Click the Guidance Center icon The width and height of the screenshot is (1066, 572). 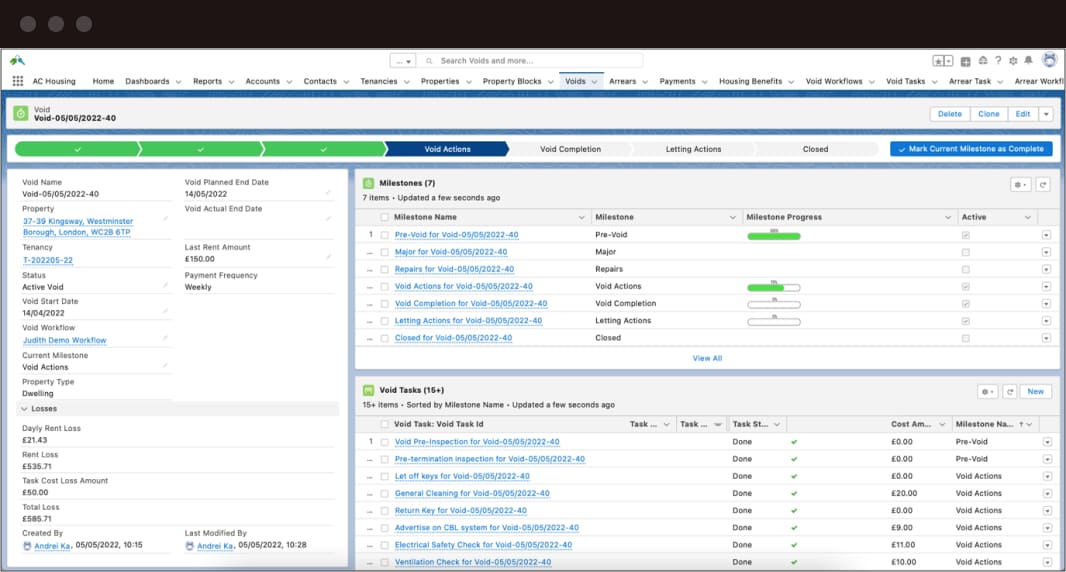tap(982, 61)
